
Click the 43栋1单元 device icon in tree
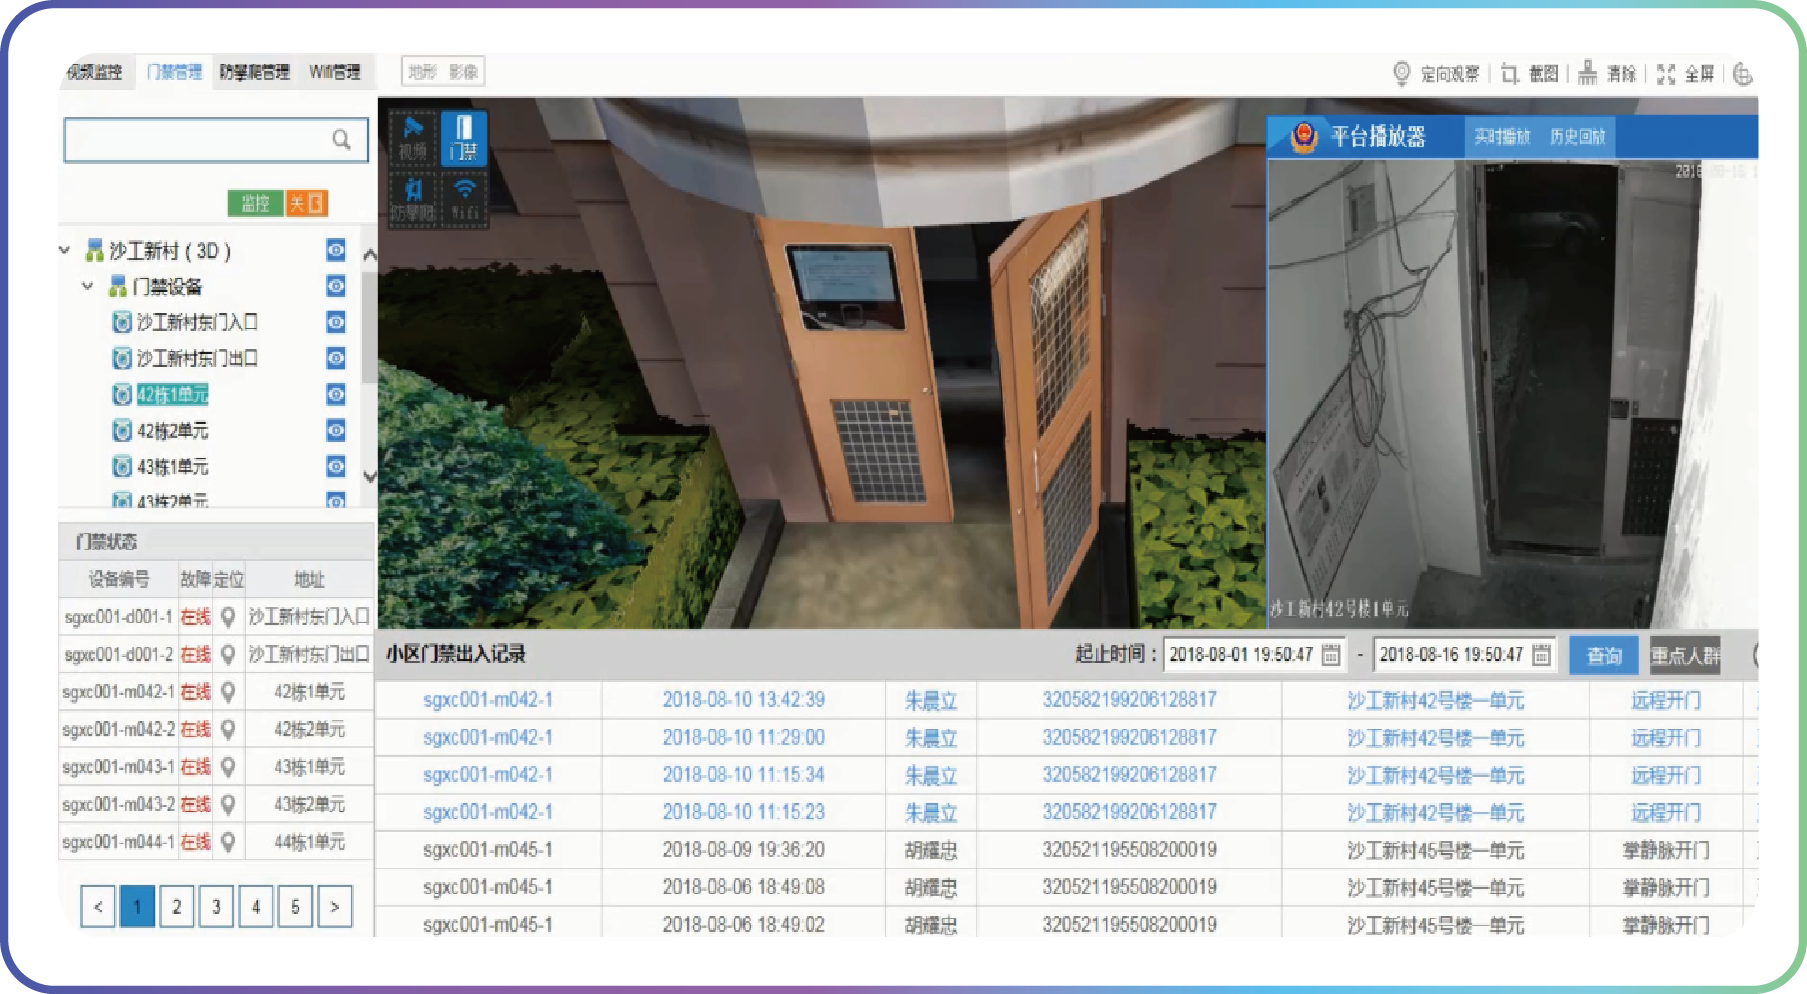[122, 467]
